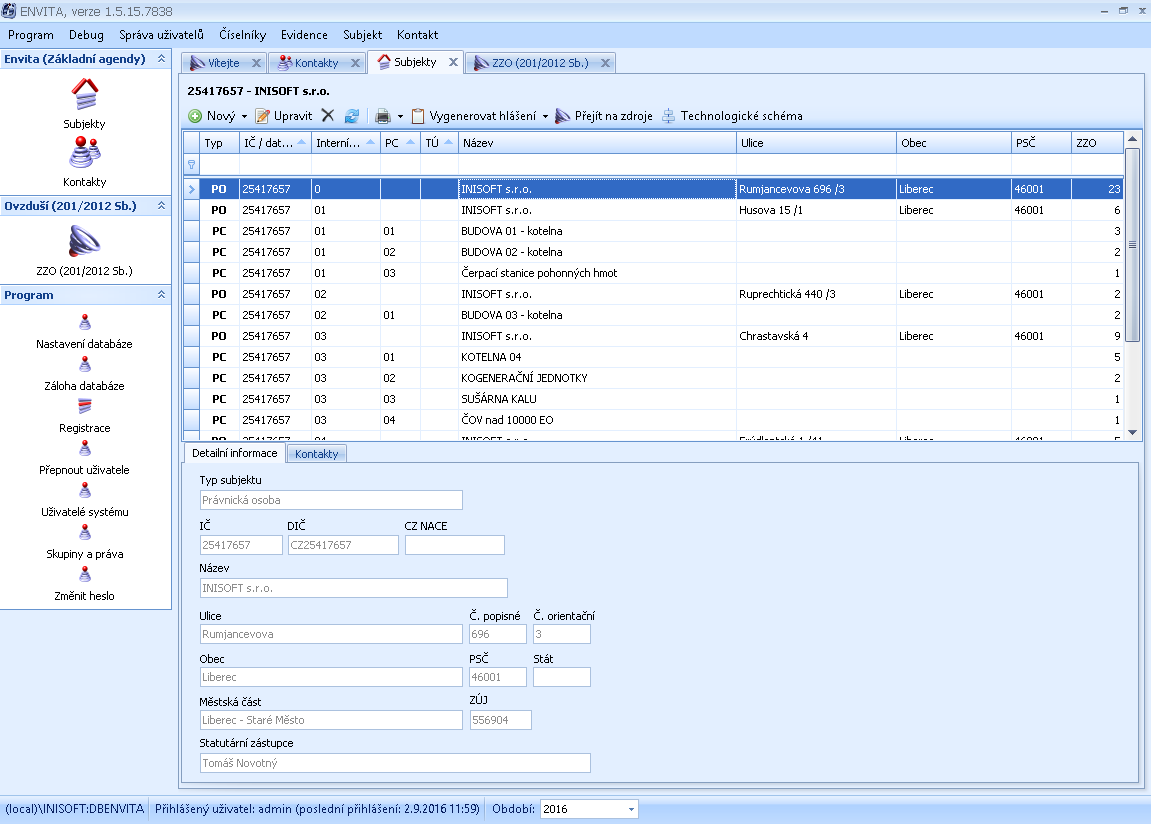Screen dimensions: 1151x824
Task: Switch to the Kontakty detail tab
Action: (x=316, y=454)
